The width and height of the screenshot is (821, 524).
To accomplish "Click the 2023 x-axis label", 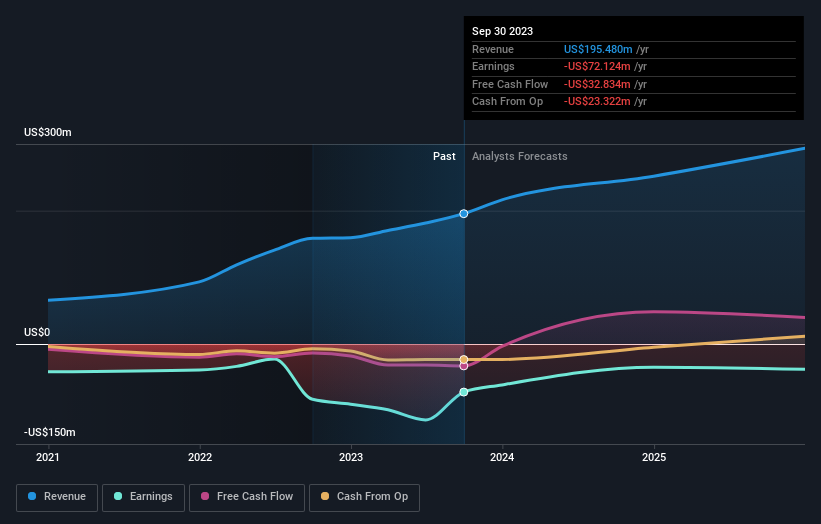I will coord(351,458).
